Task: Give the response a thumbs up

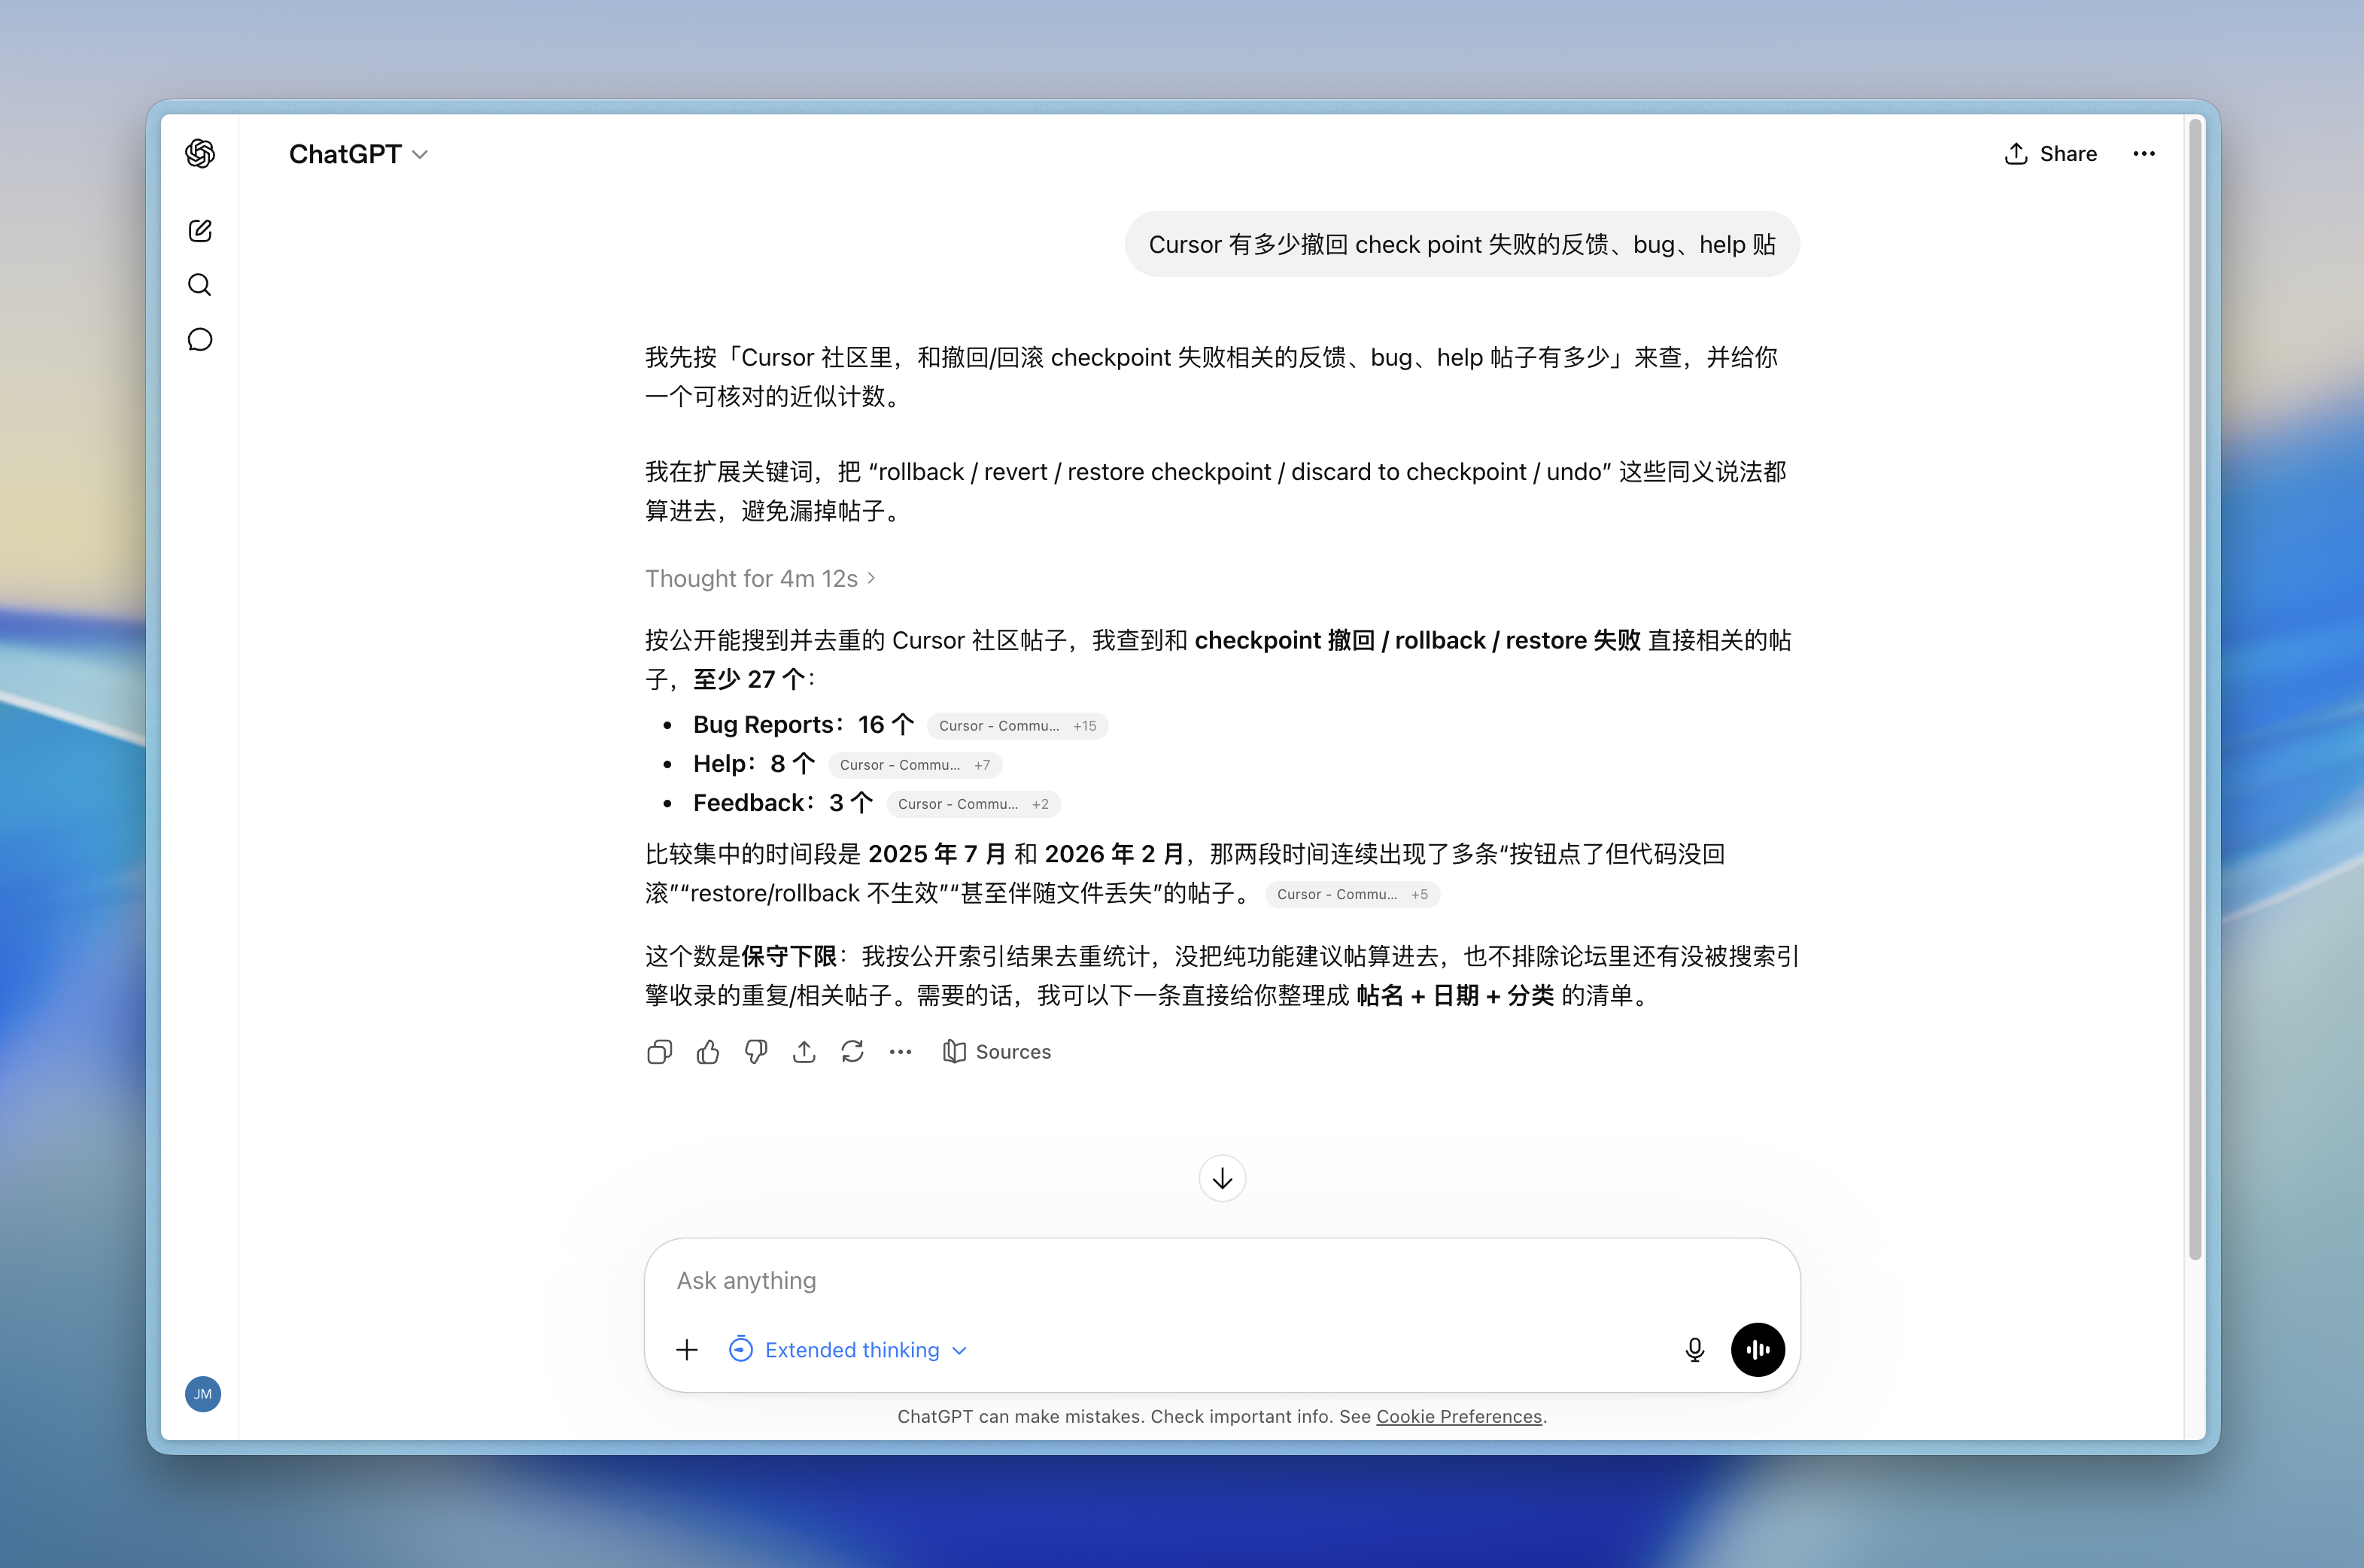Action: [x=708, y=1052]
